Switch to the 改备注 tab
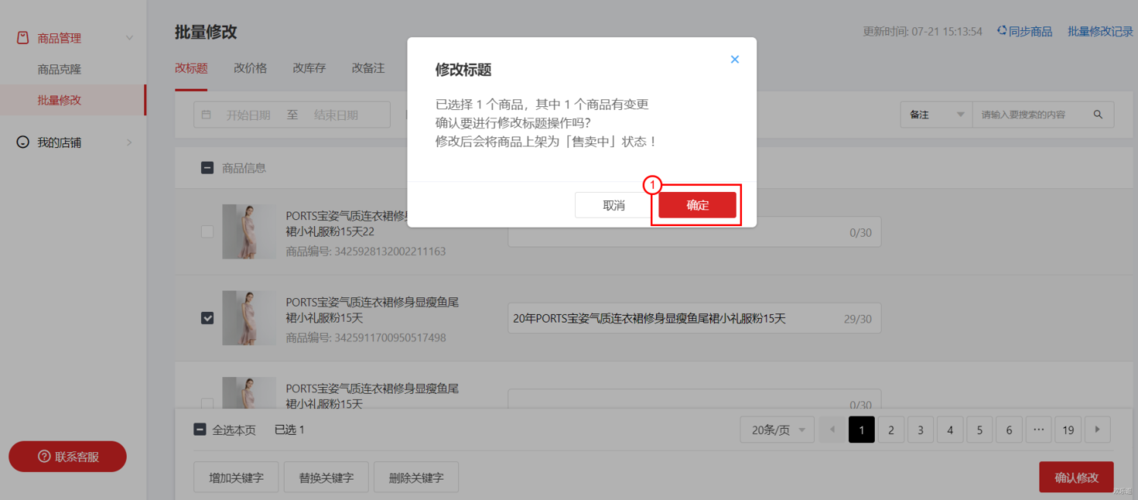 [x=368, y=68]
